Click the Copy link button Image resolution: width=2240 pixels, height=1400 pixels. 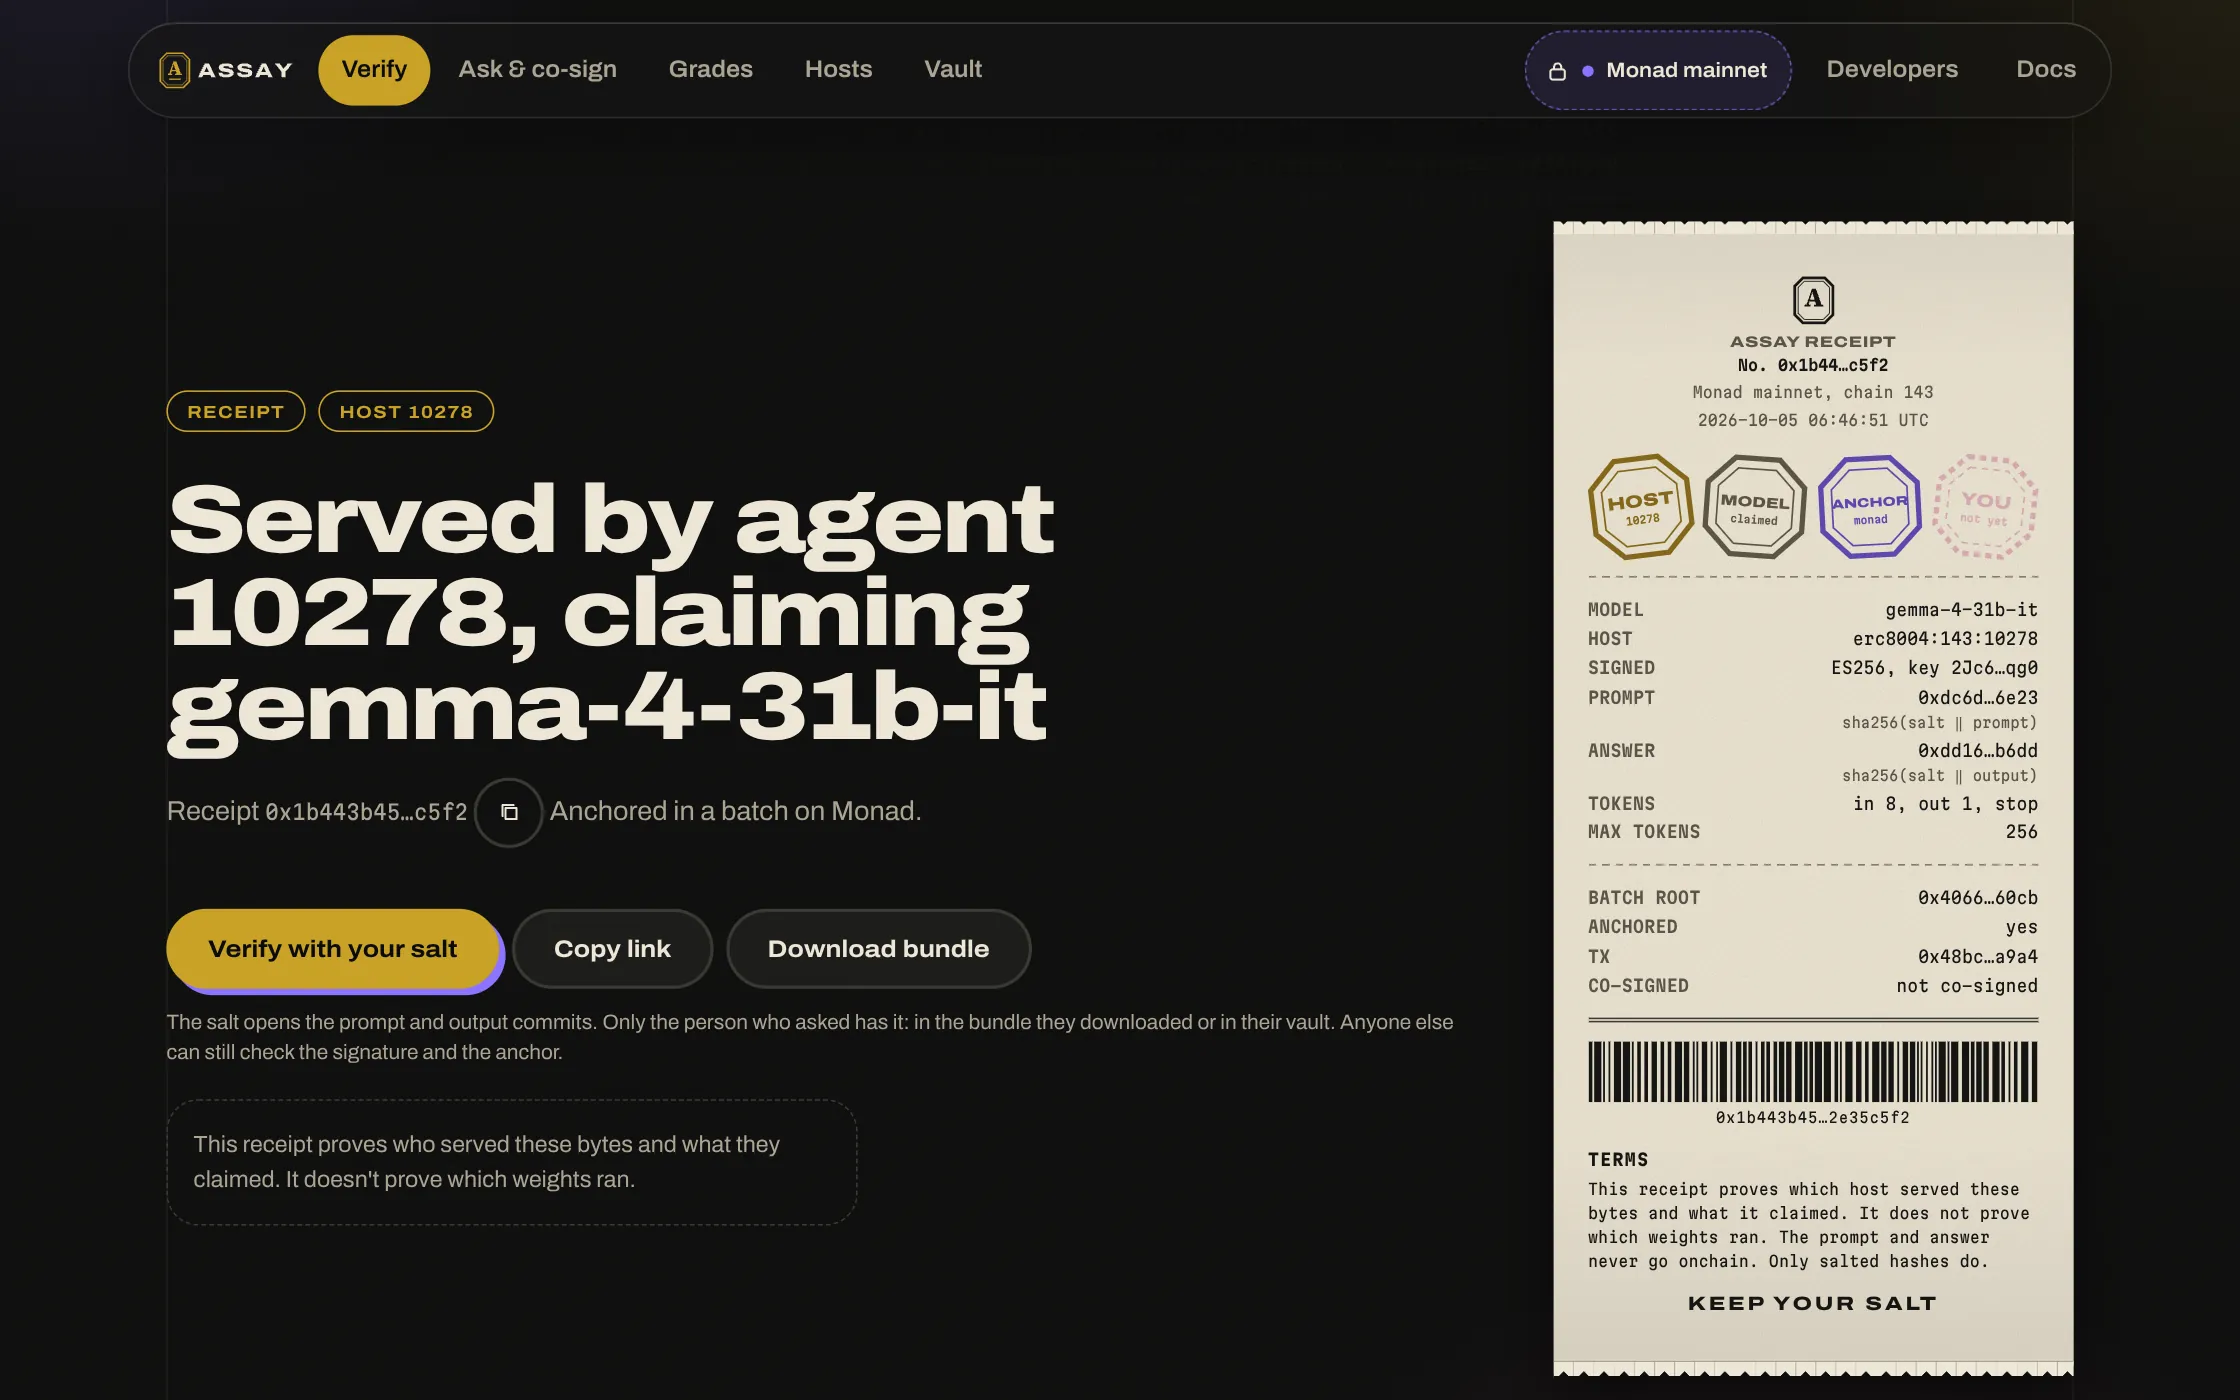pyautogui.click(x=612, y=949)
